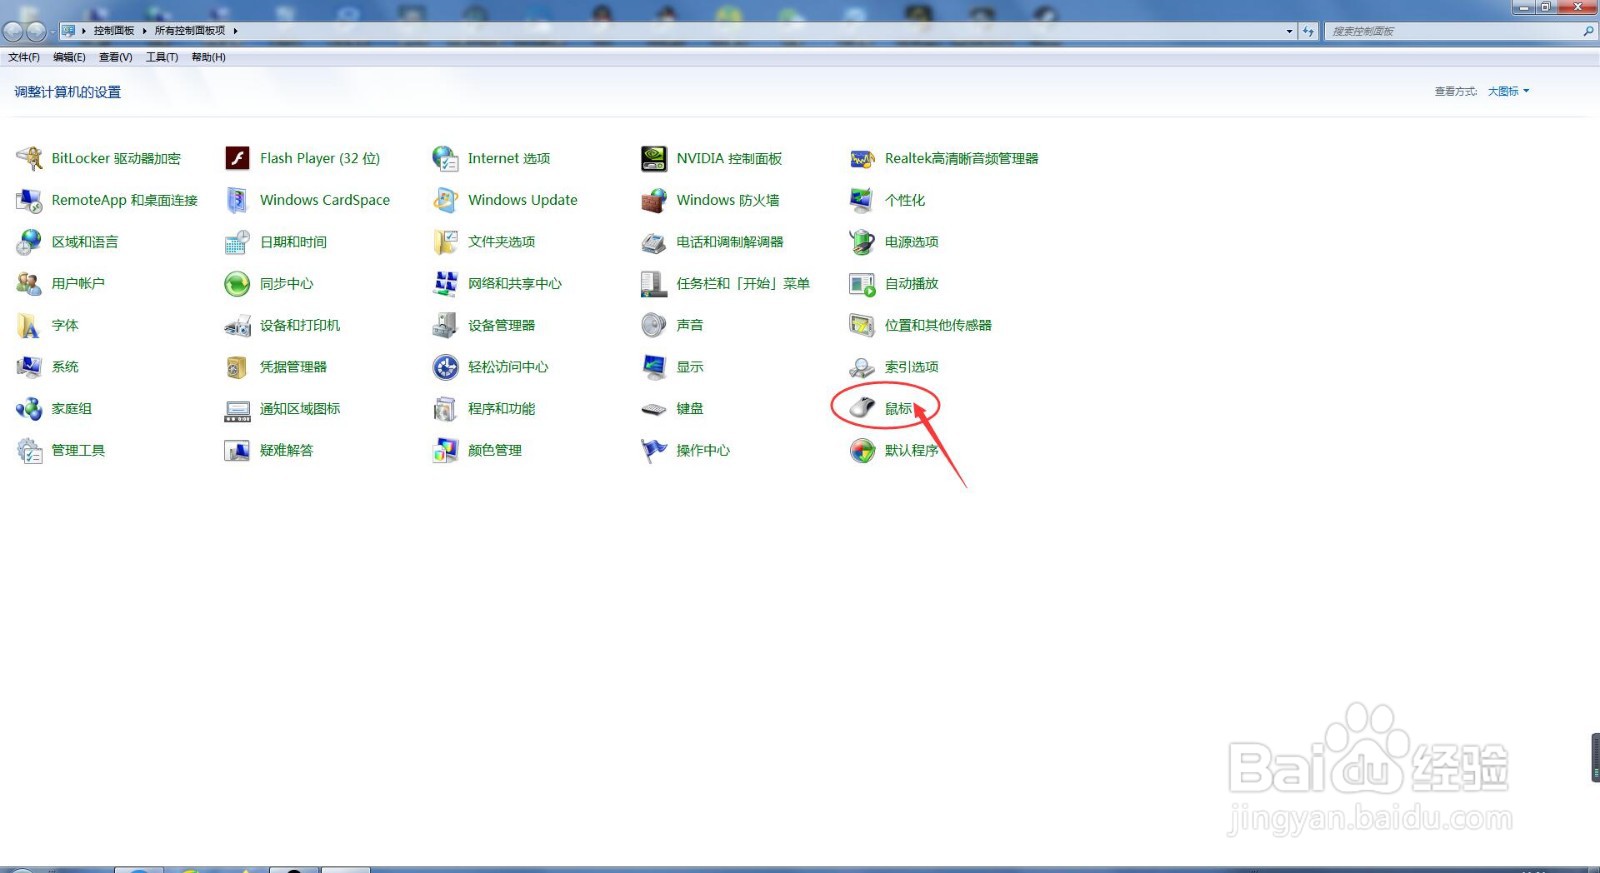
Task: Open the 声音 speaker icon
Action: [654, 325]
